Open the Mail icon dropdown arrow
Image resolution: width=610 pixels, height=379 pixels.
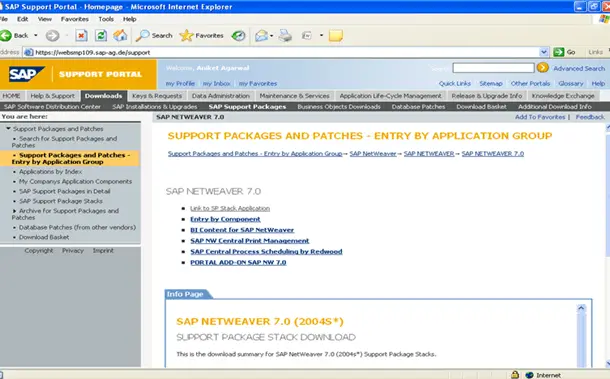[272, 36]
